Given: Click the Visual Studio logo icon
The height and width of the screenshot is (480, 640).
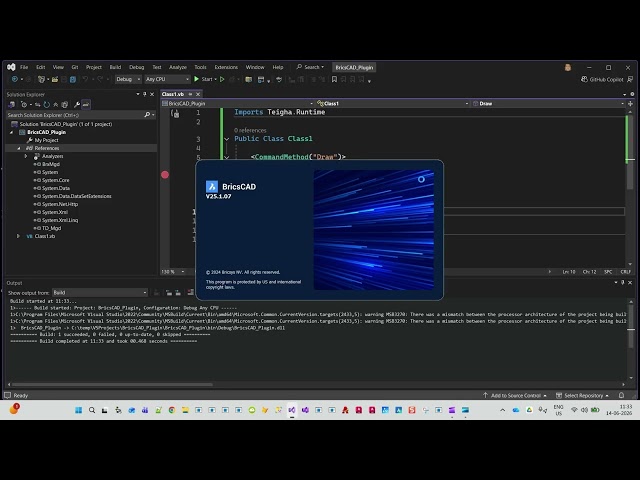Looking at the screenshot, I should click(11, 67).
